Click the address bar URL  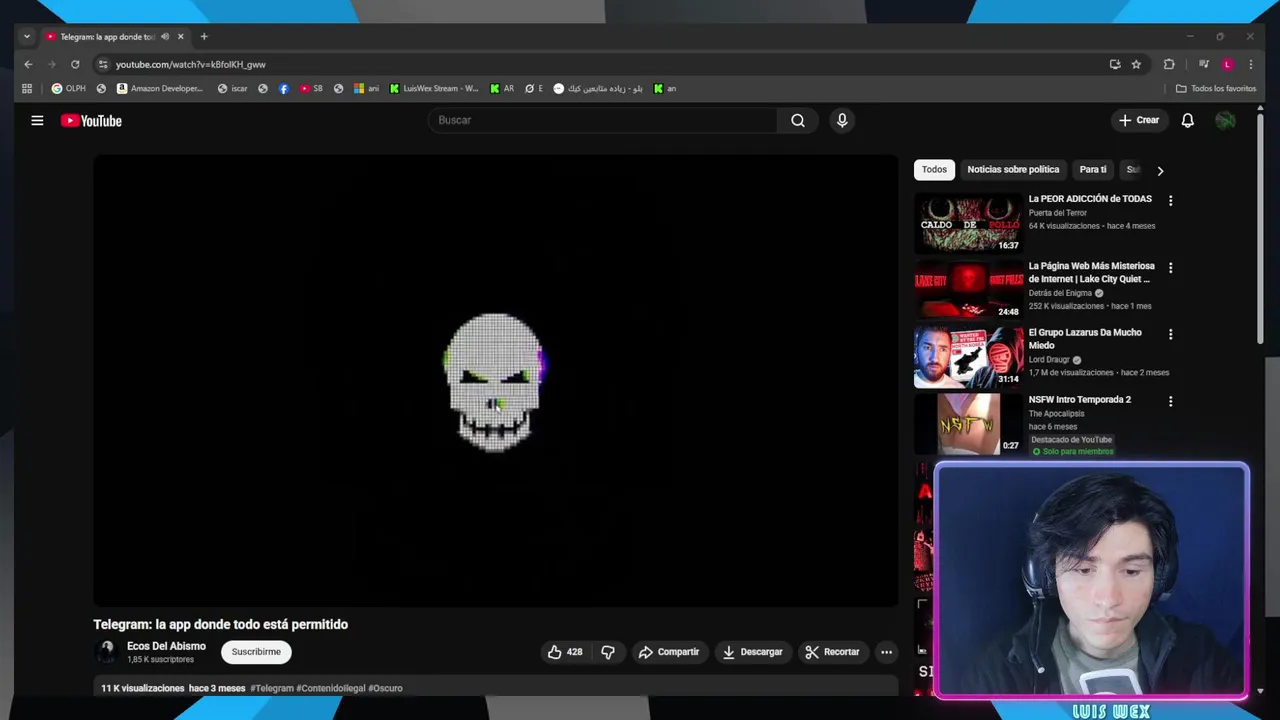coord(190,64)
